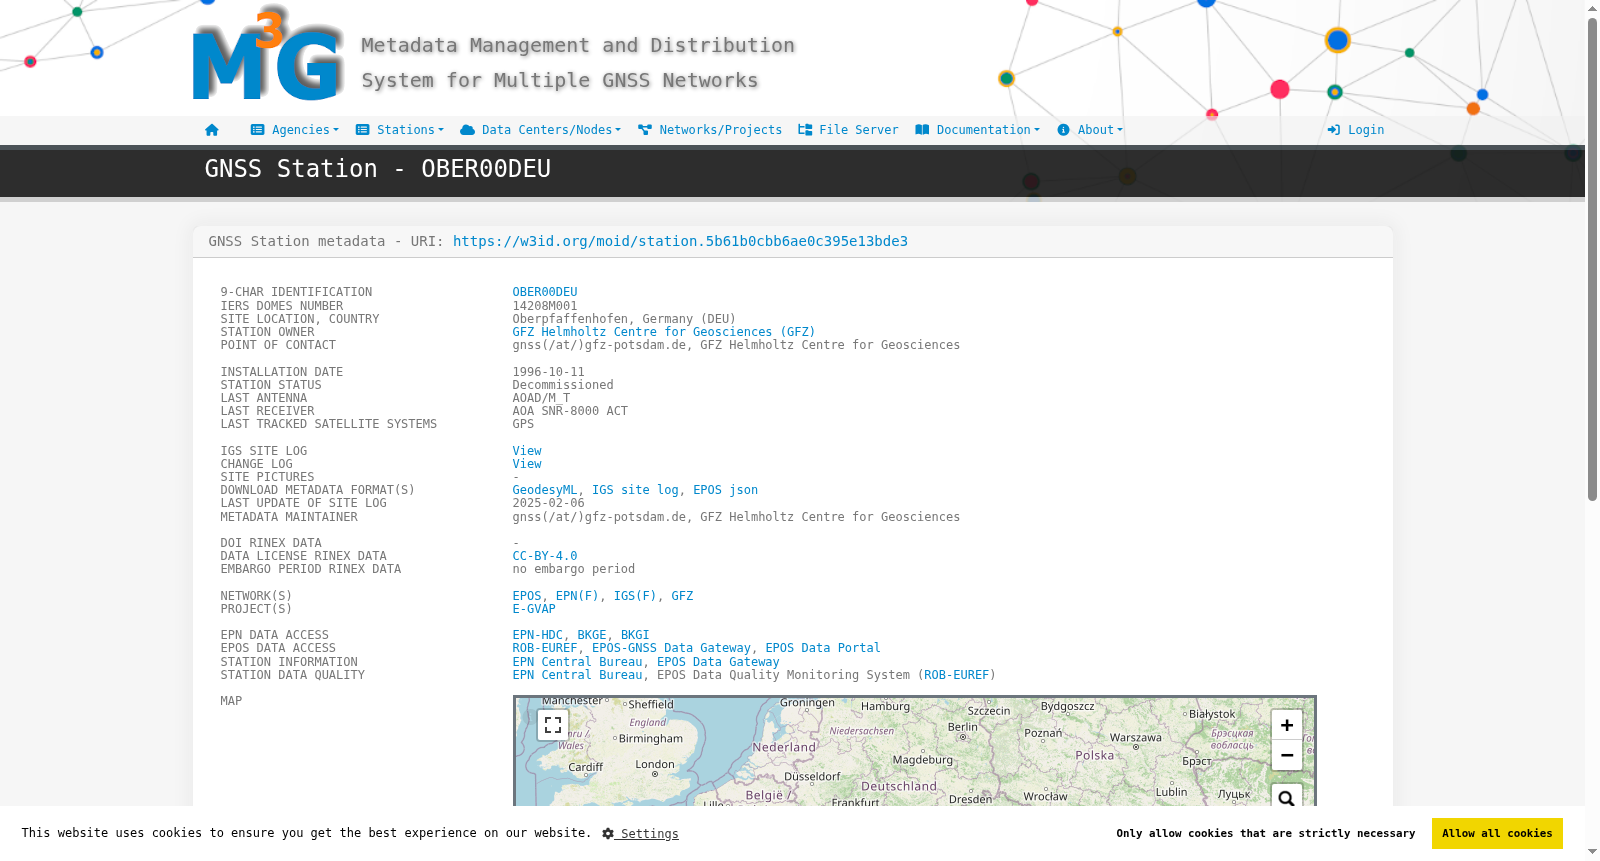The height and width of the screenshot is (861, 1600).
Task: Click the DOMES number 14208M001
Action: click(x=545, y=306)
